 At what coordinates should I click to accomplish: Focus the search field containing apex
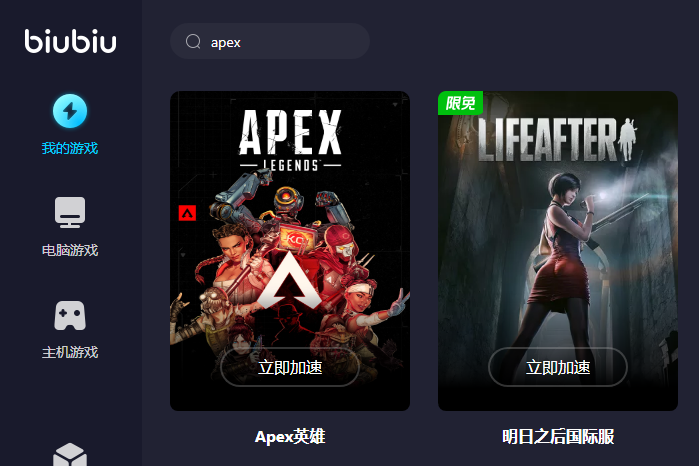270,41
